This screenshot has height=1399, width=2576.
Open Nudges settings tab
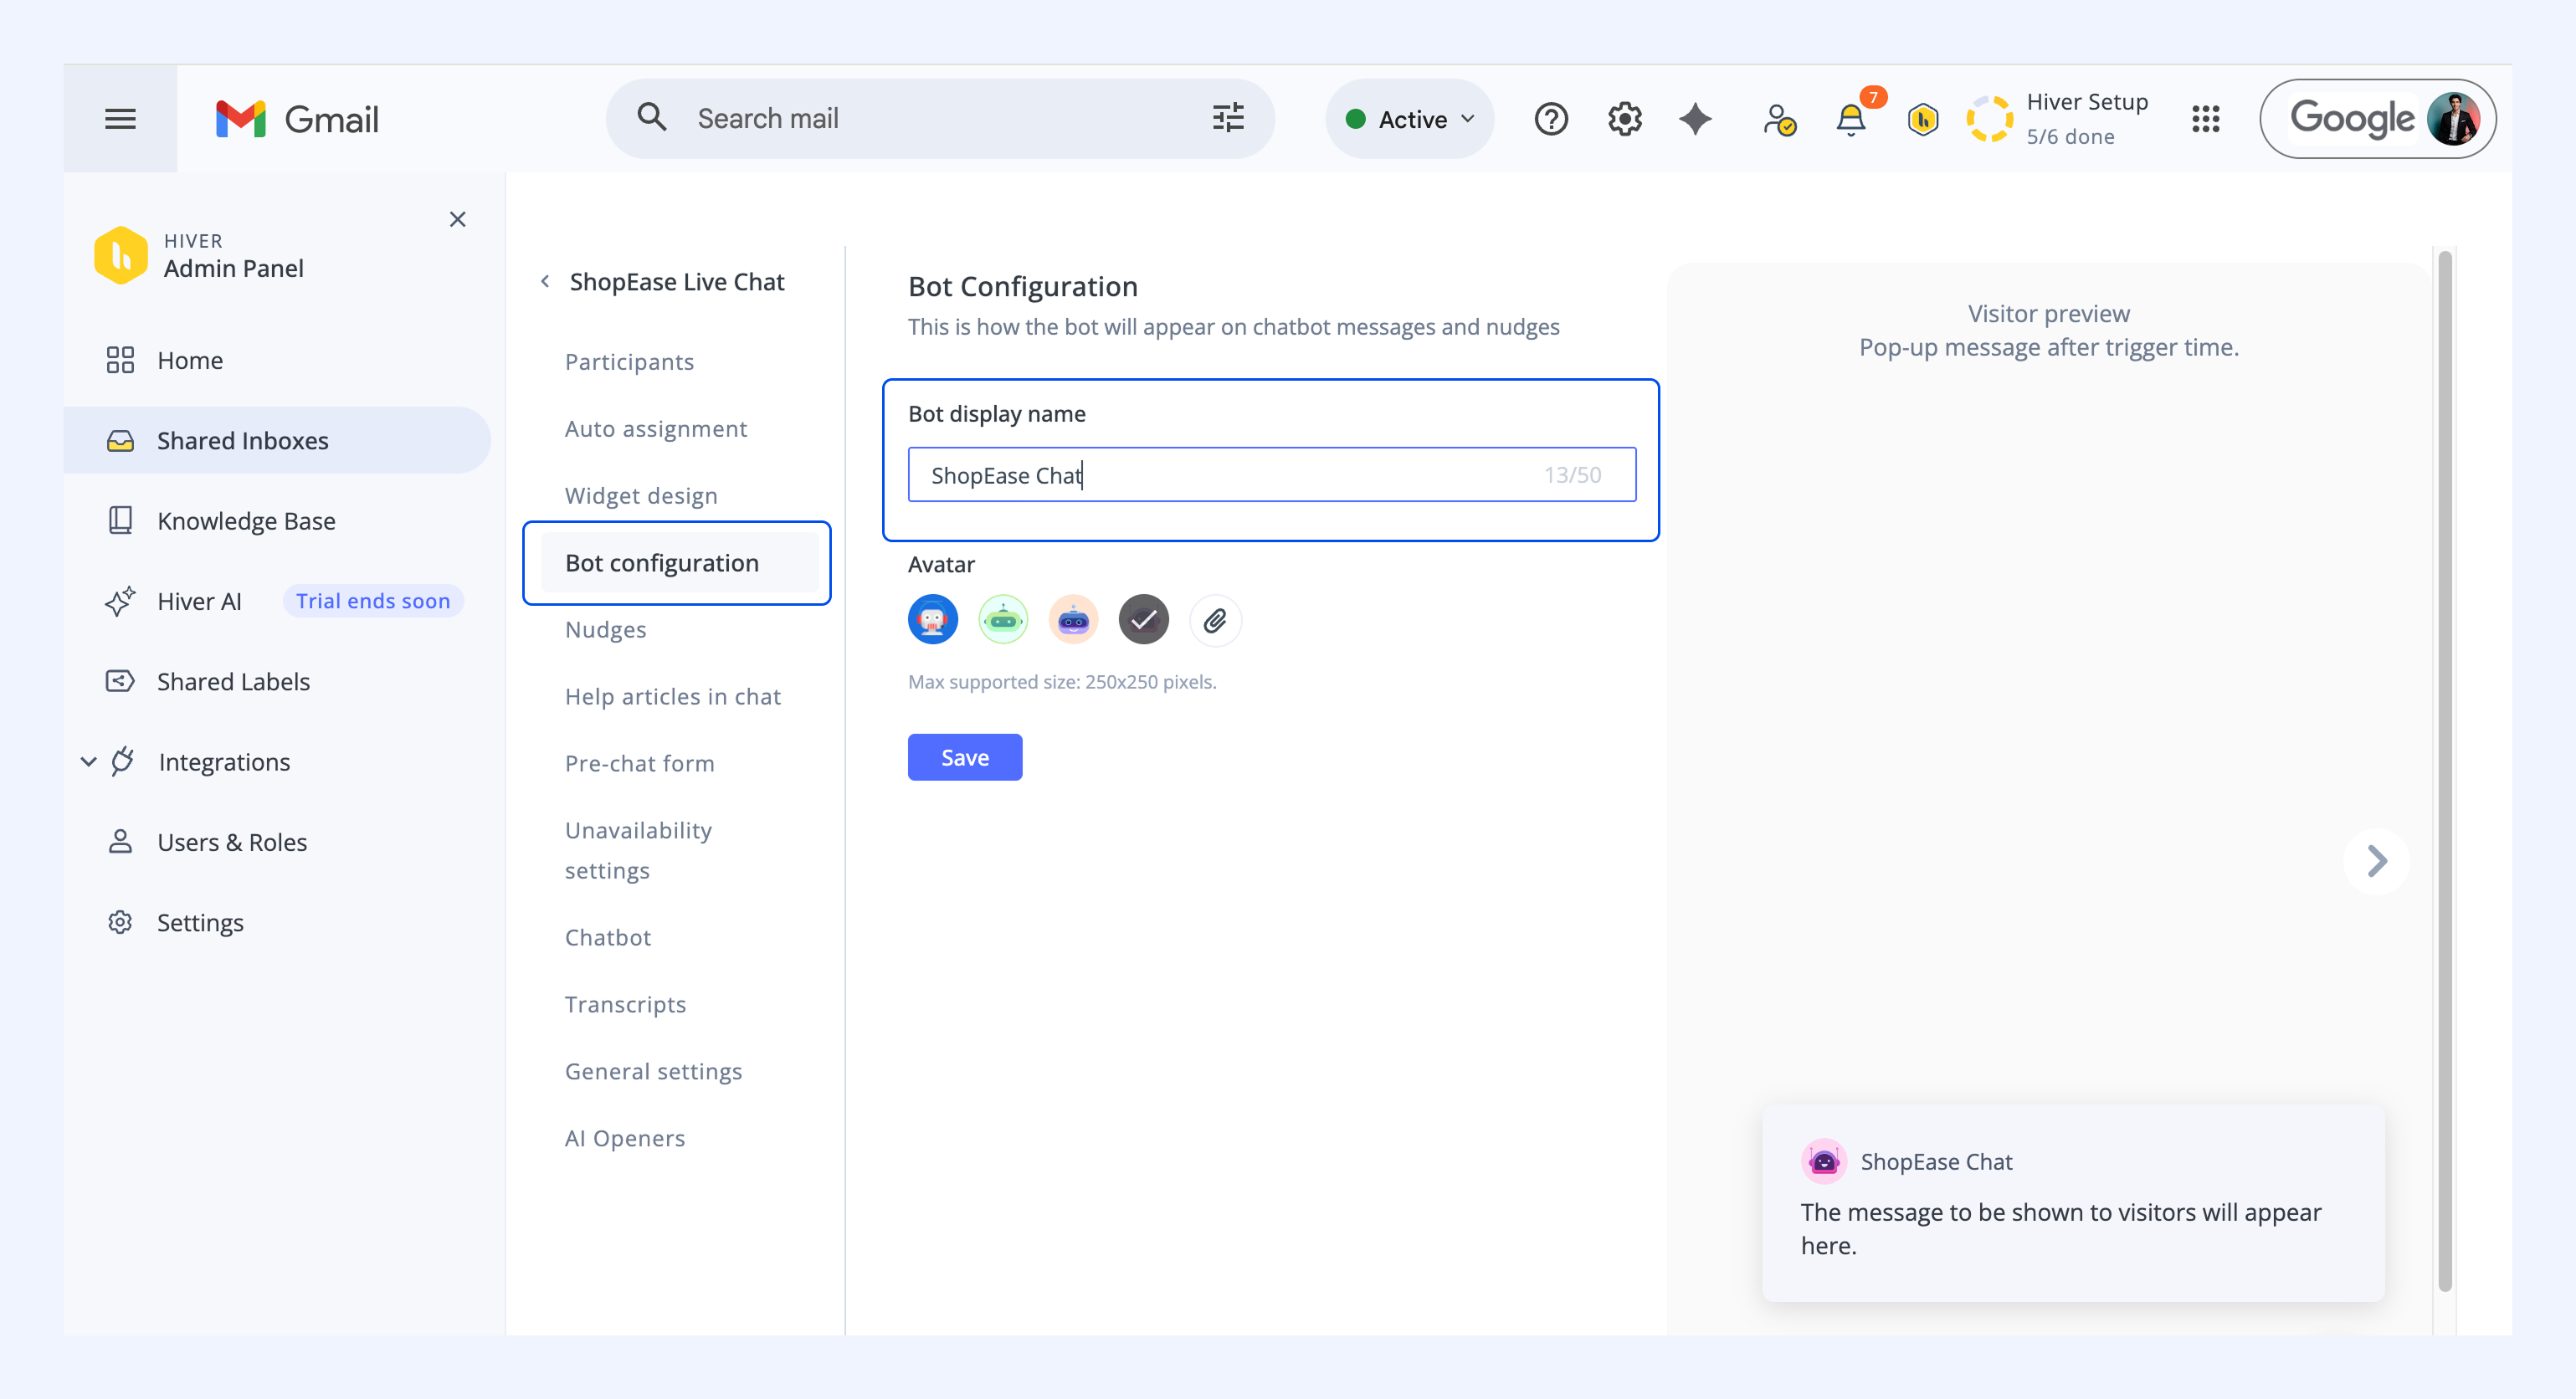click(605, 630)
